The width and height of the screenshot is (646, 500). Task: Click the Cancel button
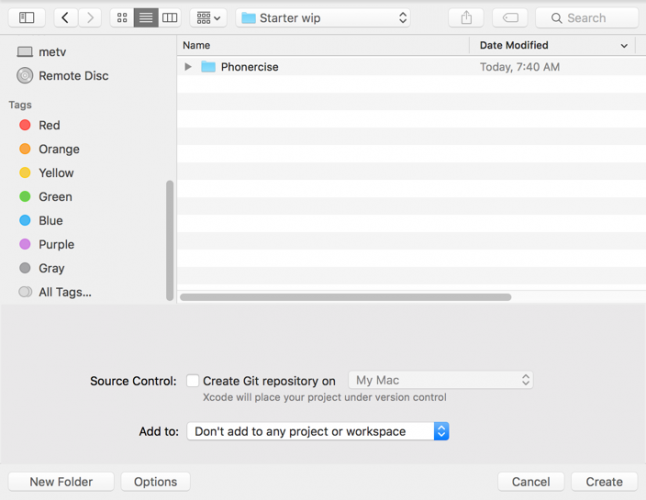[531, 482]
